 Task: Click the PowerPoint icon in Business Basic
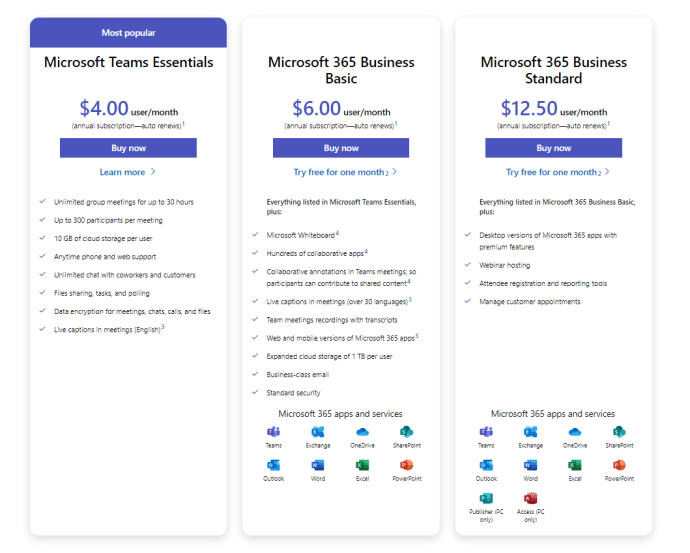(x=406, y=465)
